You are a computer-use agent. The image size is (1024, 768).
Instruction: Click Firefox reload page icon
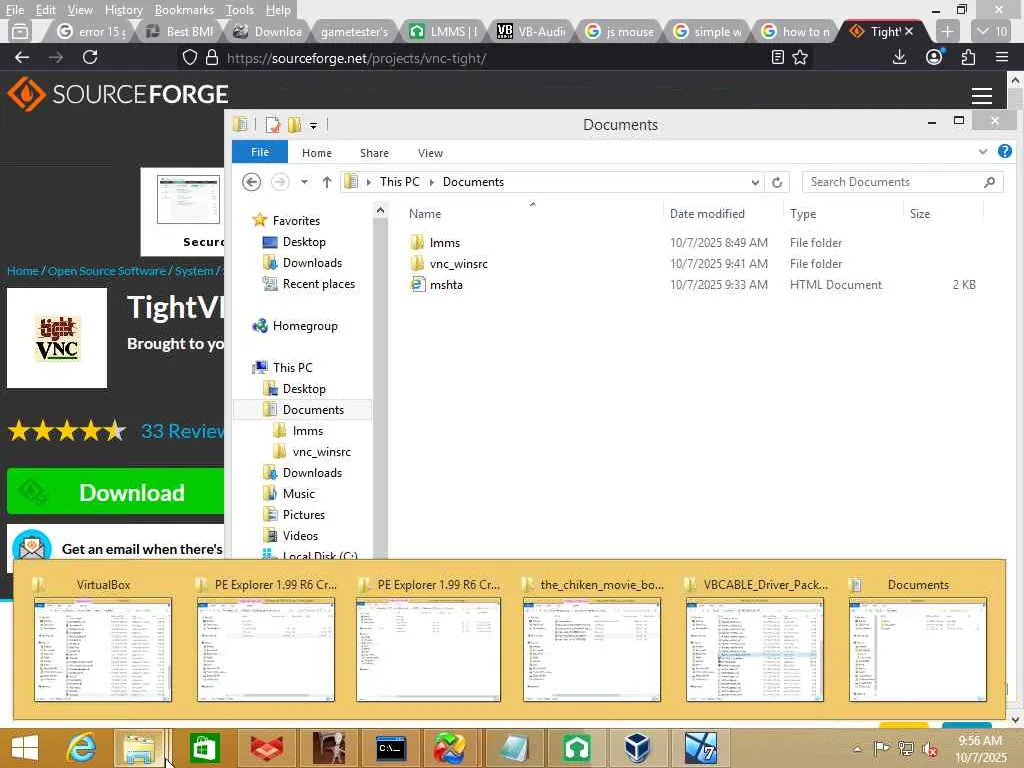click(90, 57)
